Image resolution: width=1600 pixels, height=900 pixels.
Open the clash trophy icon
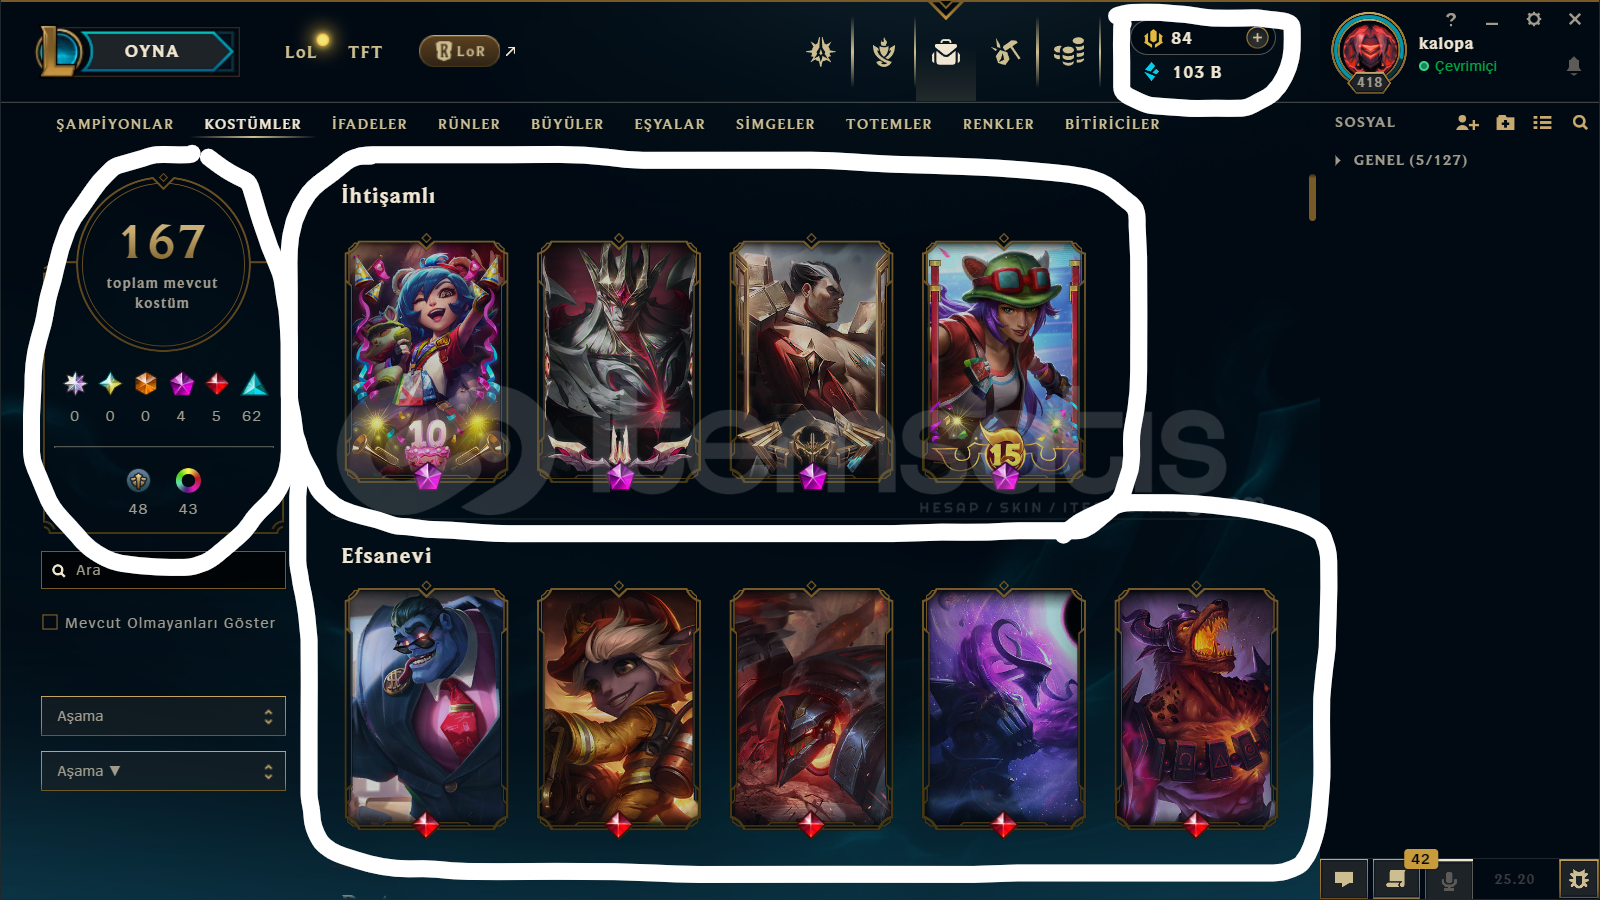(884, 52)
